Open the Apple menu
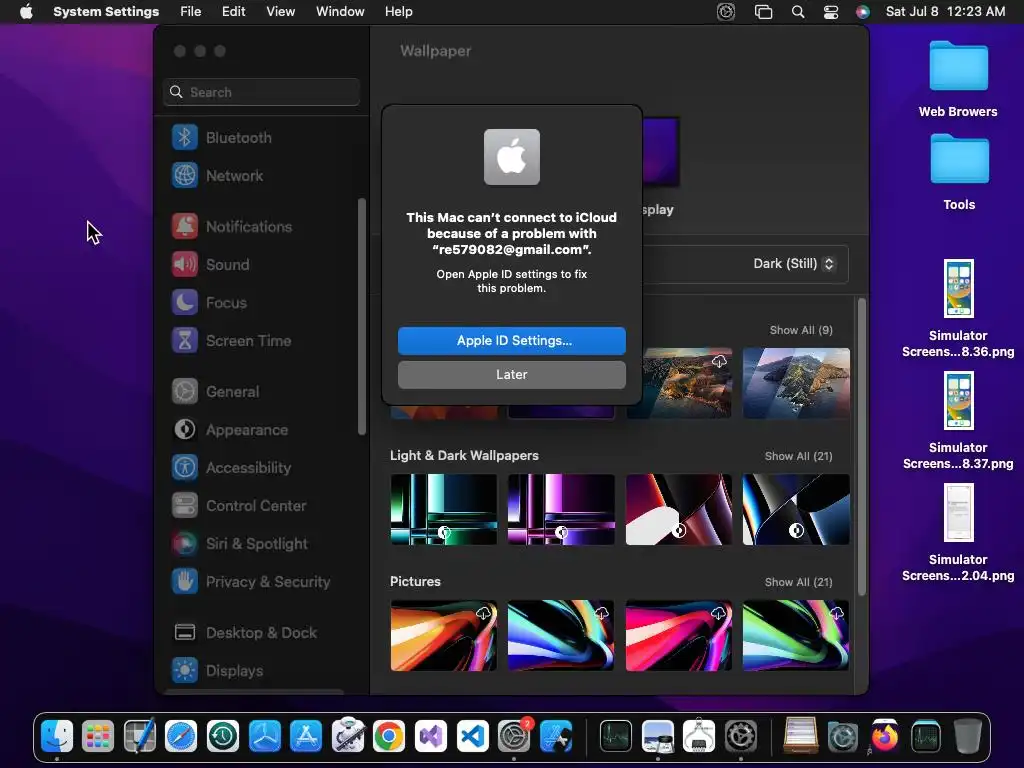1024x768 pixels. point(26,12)
